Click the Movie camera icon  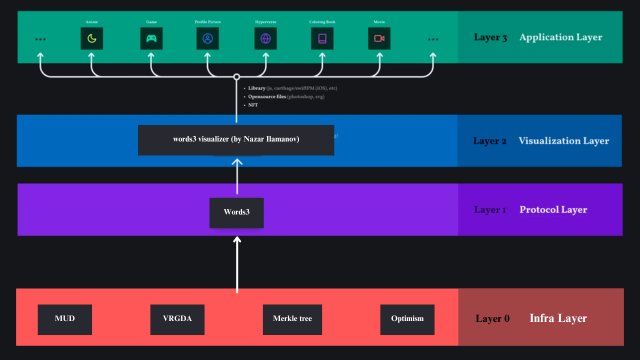[379, 38]
